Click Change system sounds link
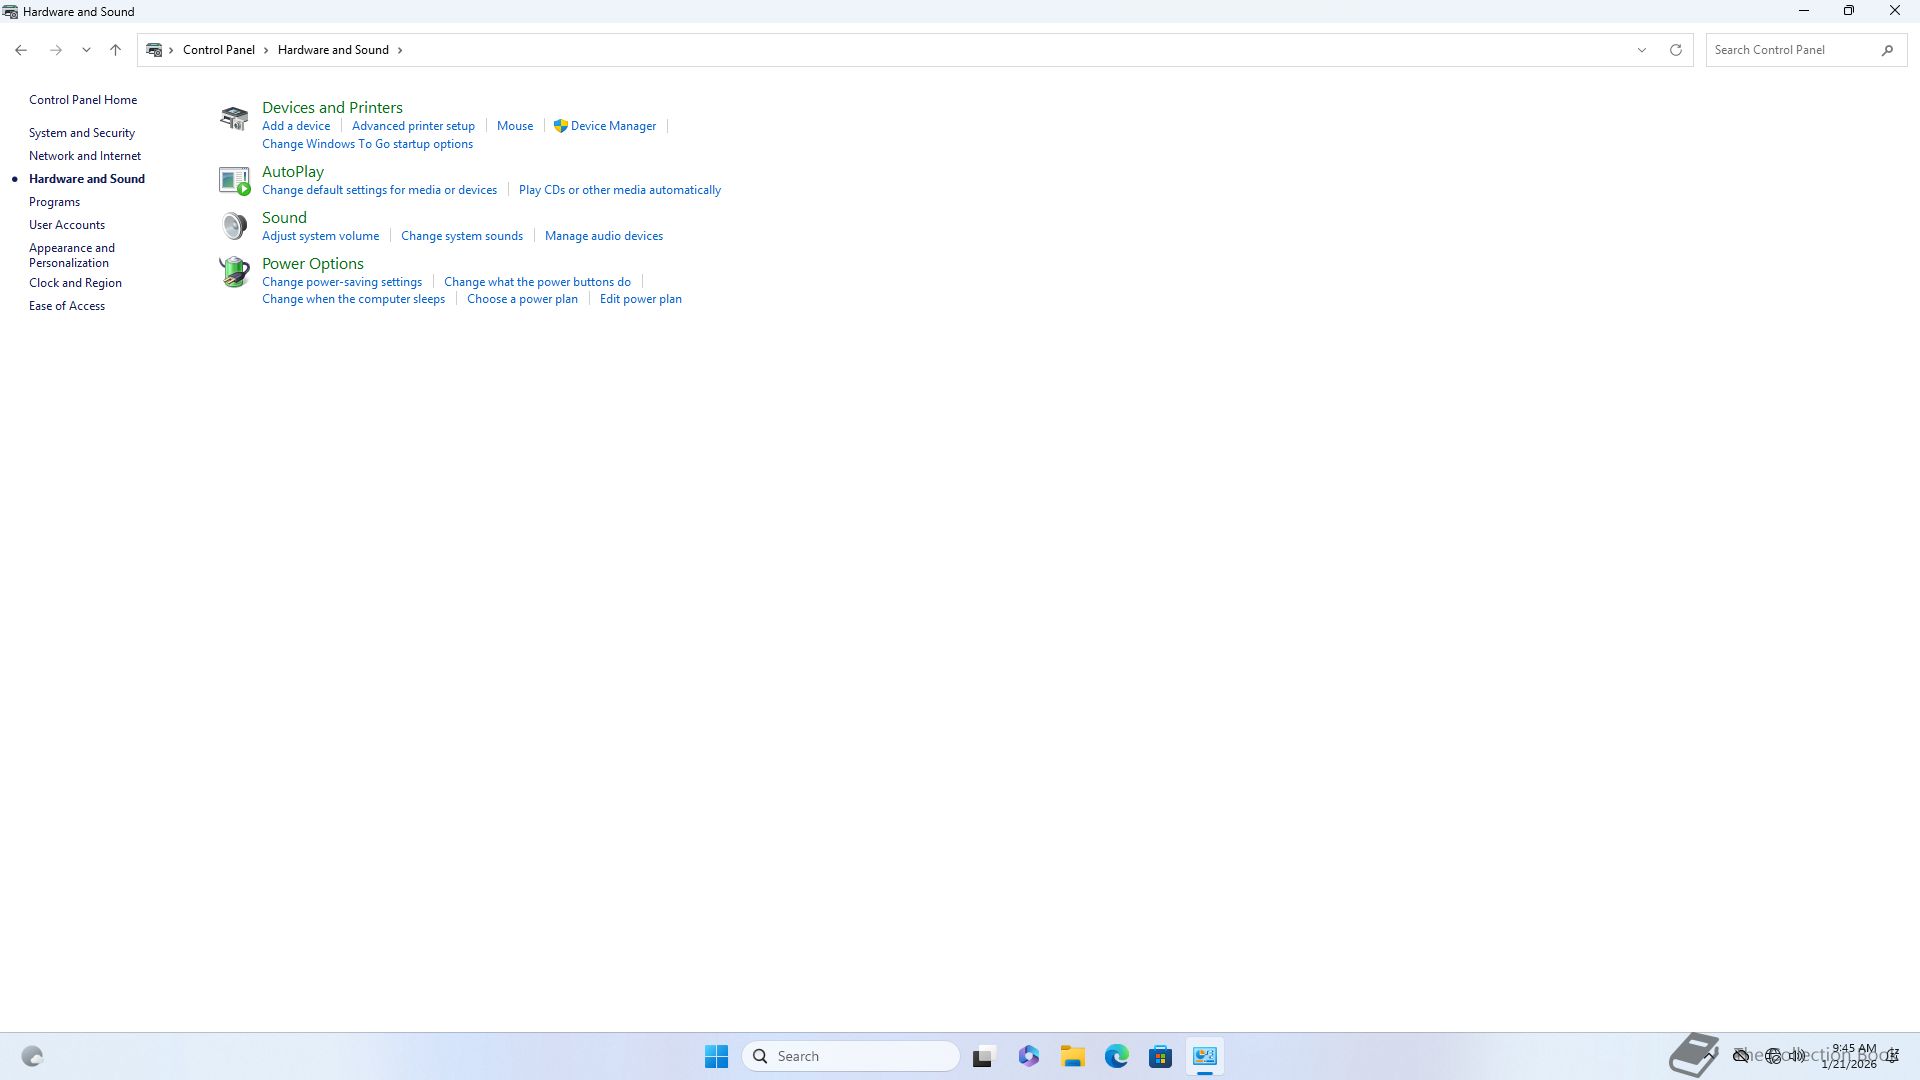 point(461,236)
